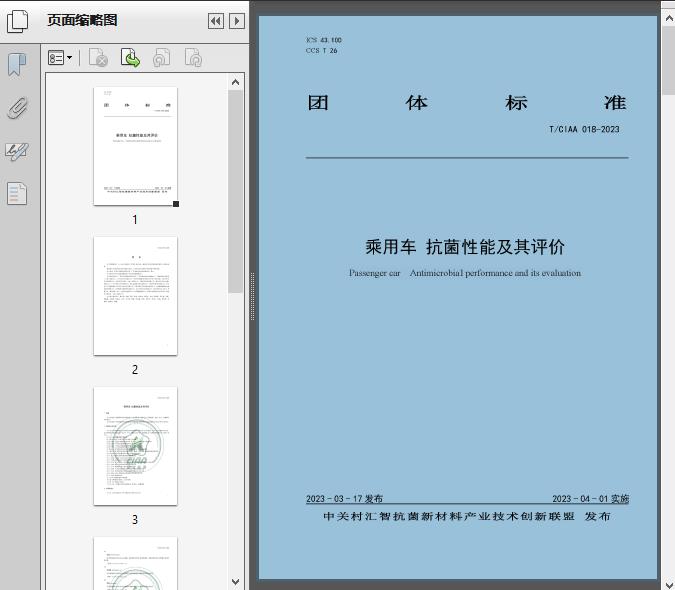The width and height of the screenshot is (675, 590).
Task: Click thumbnail 1 resize corner handle
Action: tap(176, 204)
